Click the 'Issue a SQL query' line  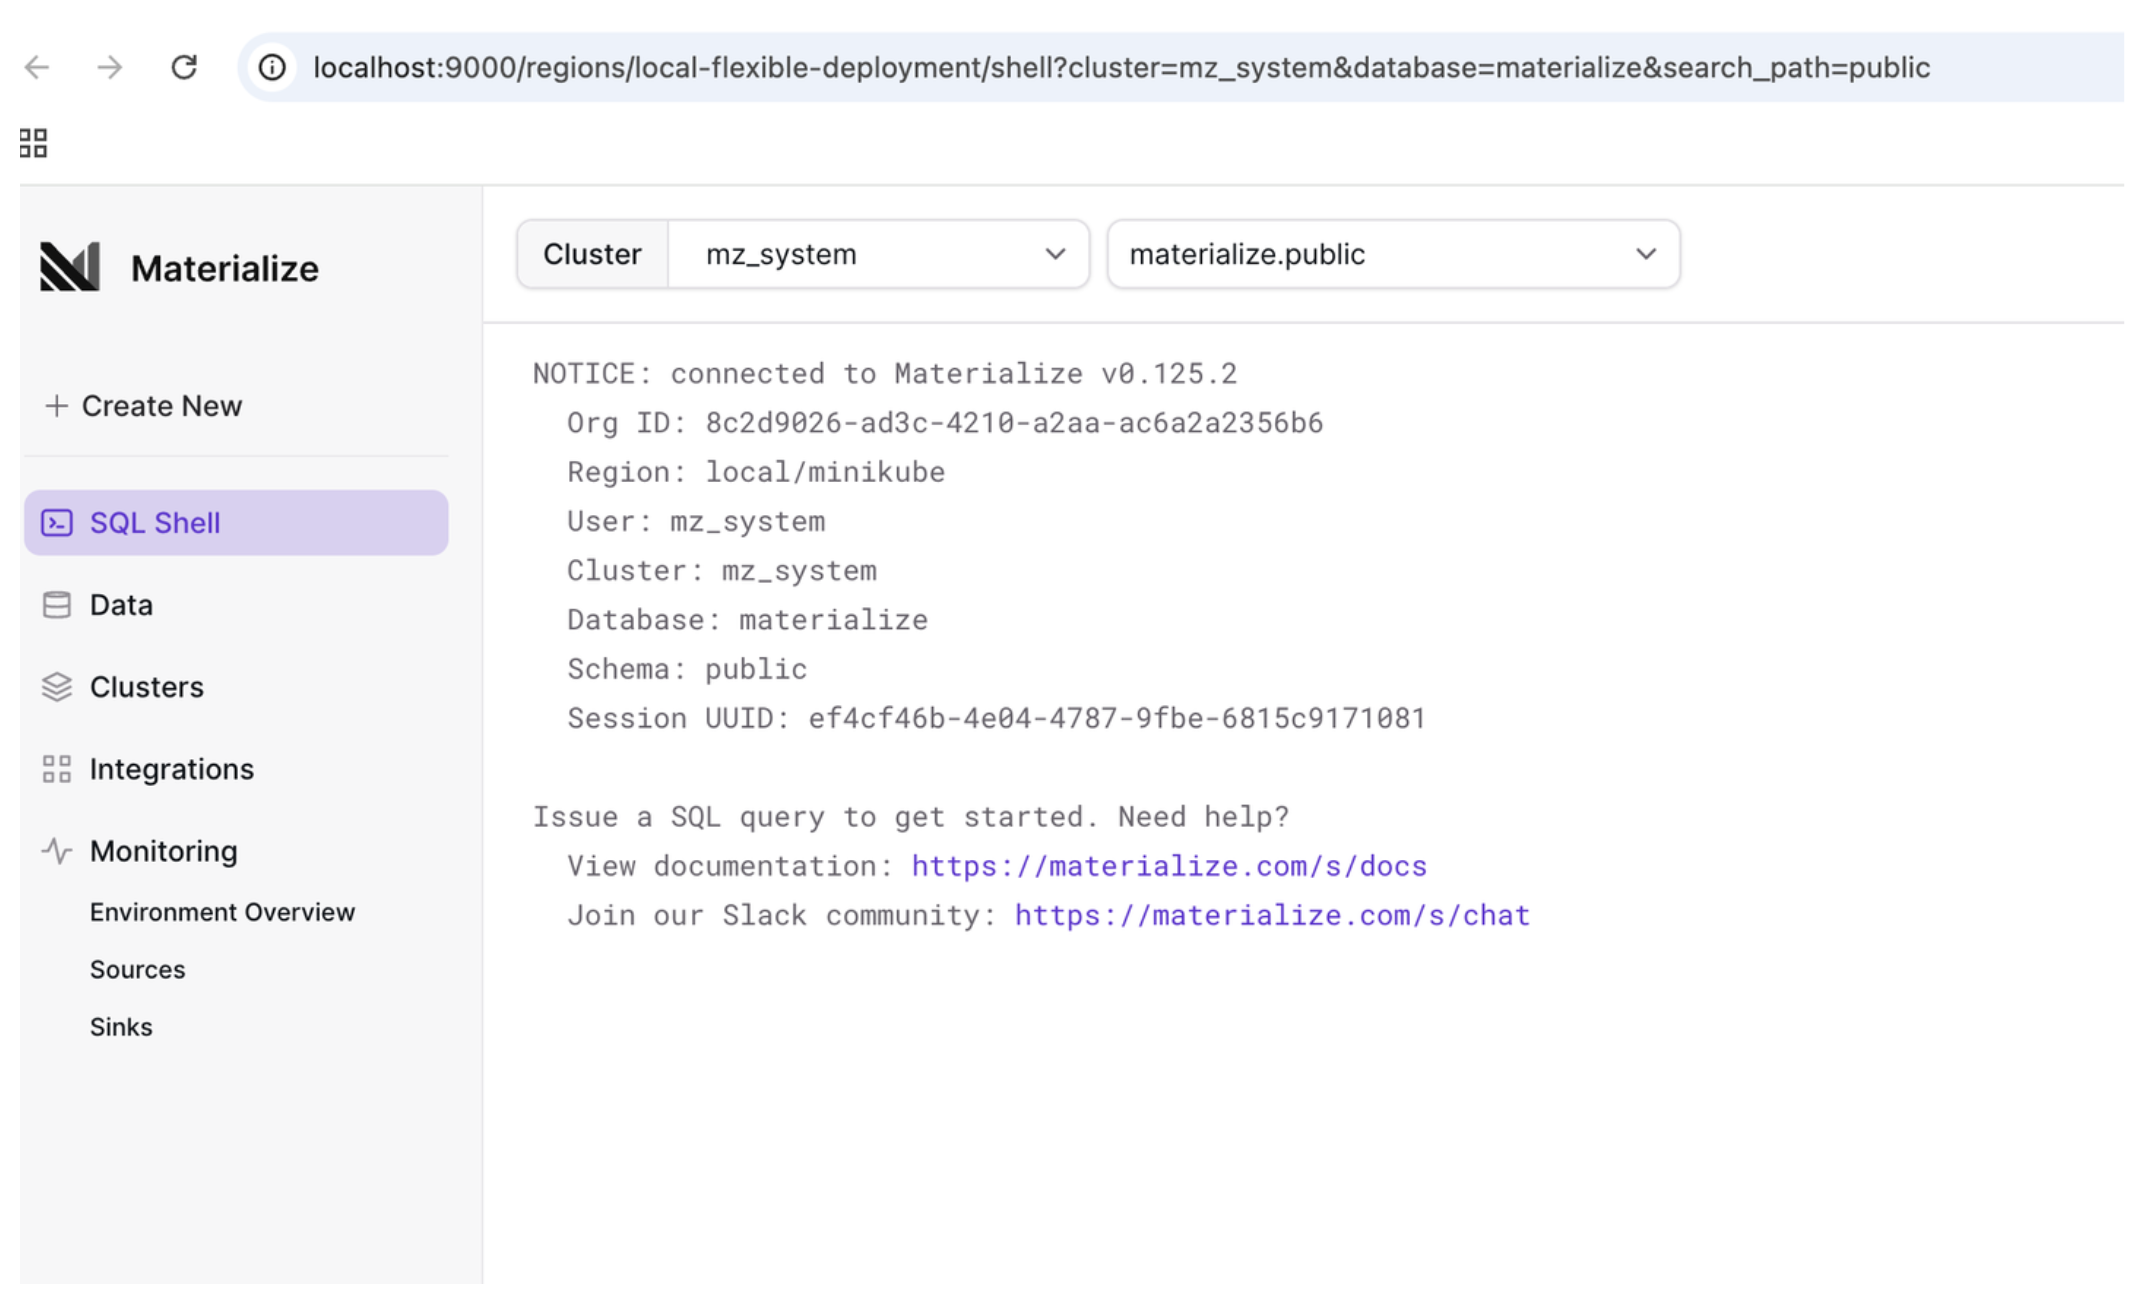[911, 817]
